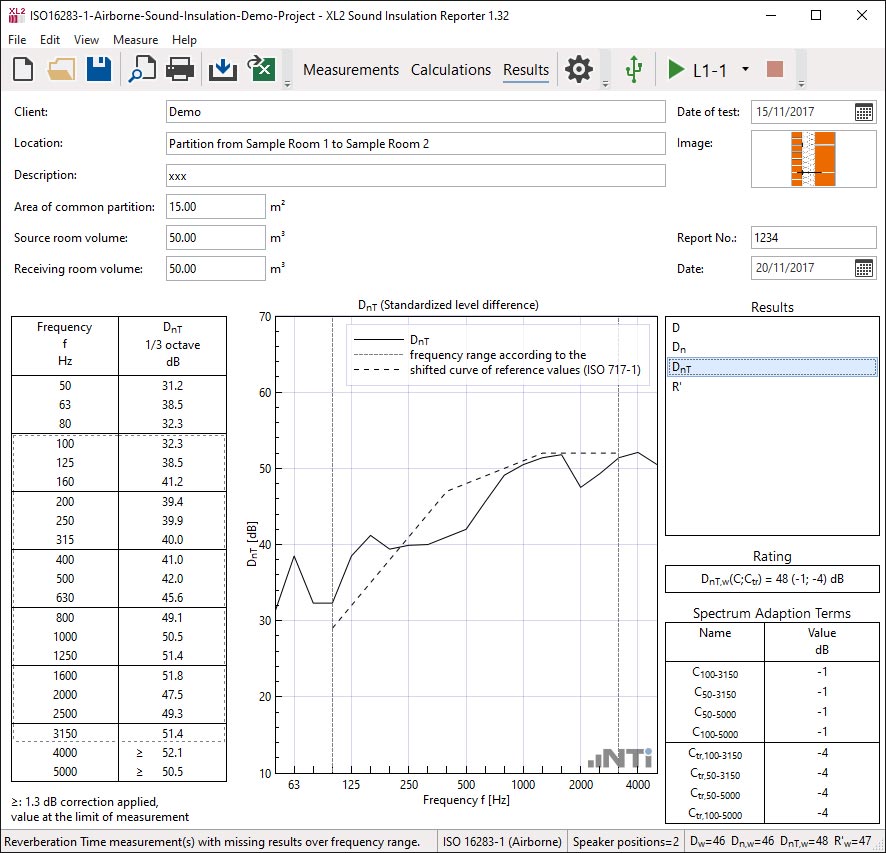Switch to the Calculations tab
The width and height of the screenshot is (886, 853).
click(451, 70)
